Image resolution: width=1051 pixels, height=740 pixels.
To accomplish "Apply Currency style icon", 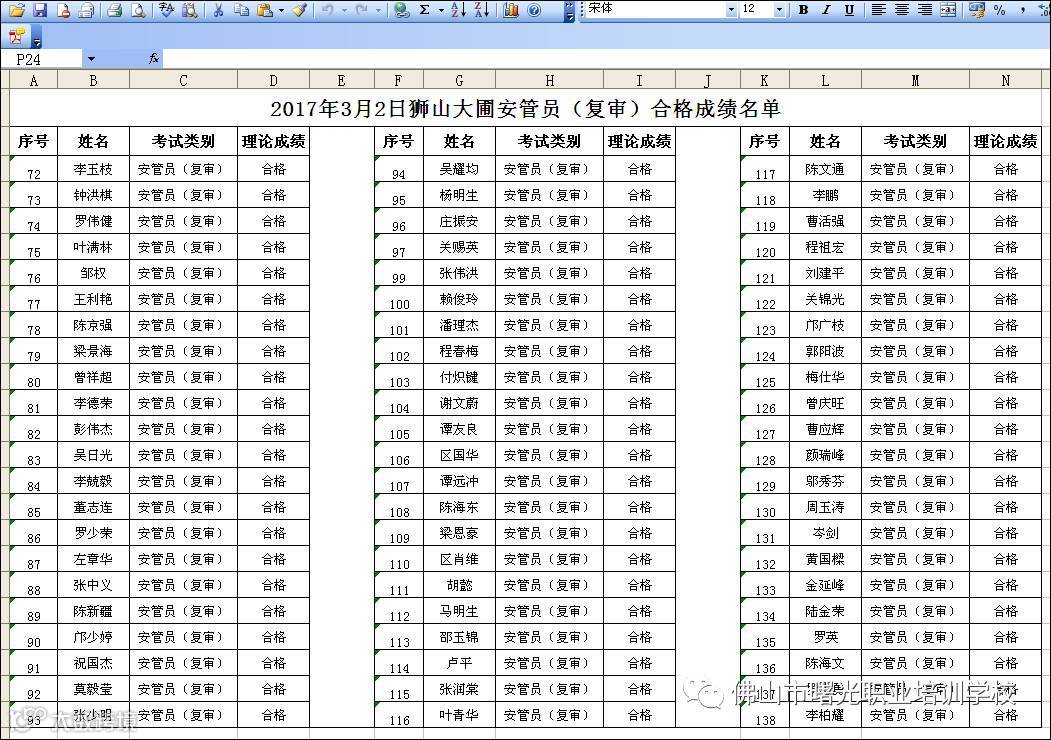I will coord(977,10).
